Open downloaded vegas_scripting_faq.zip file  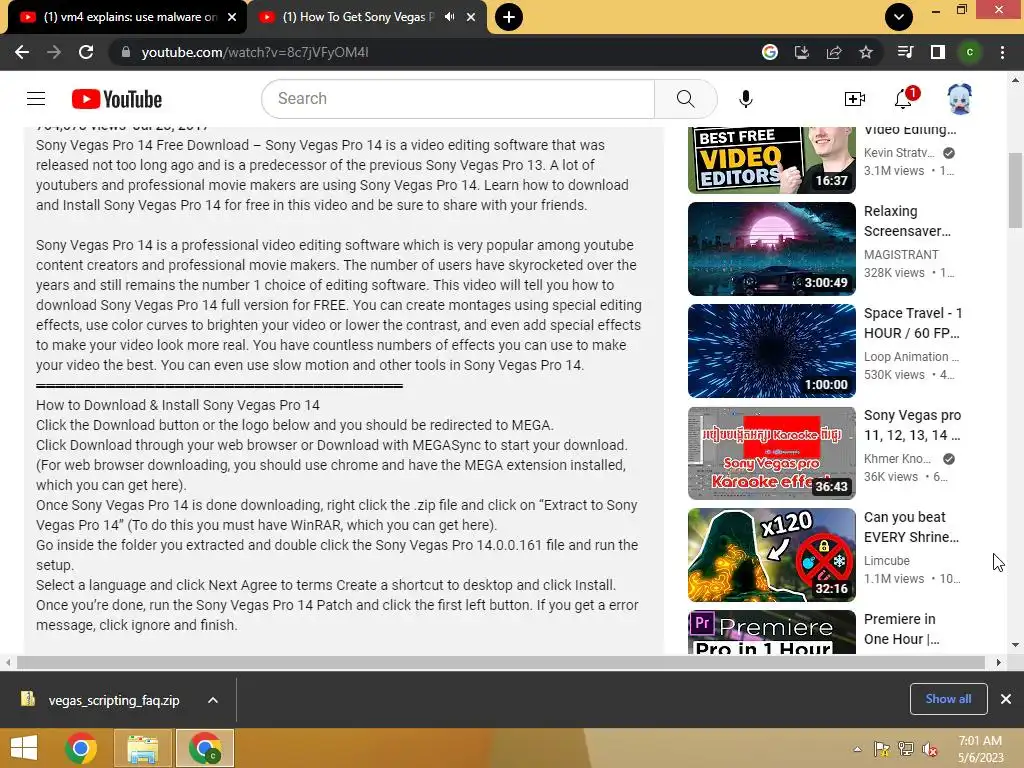[x=114, y=700]
